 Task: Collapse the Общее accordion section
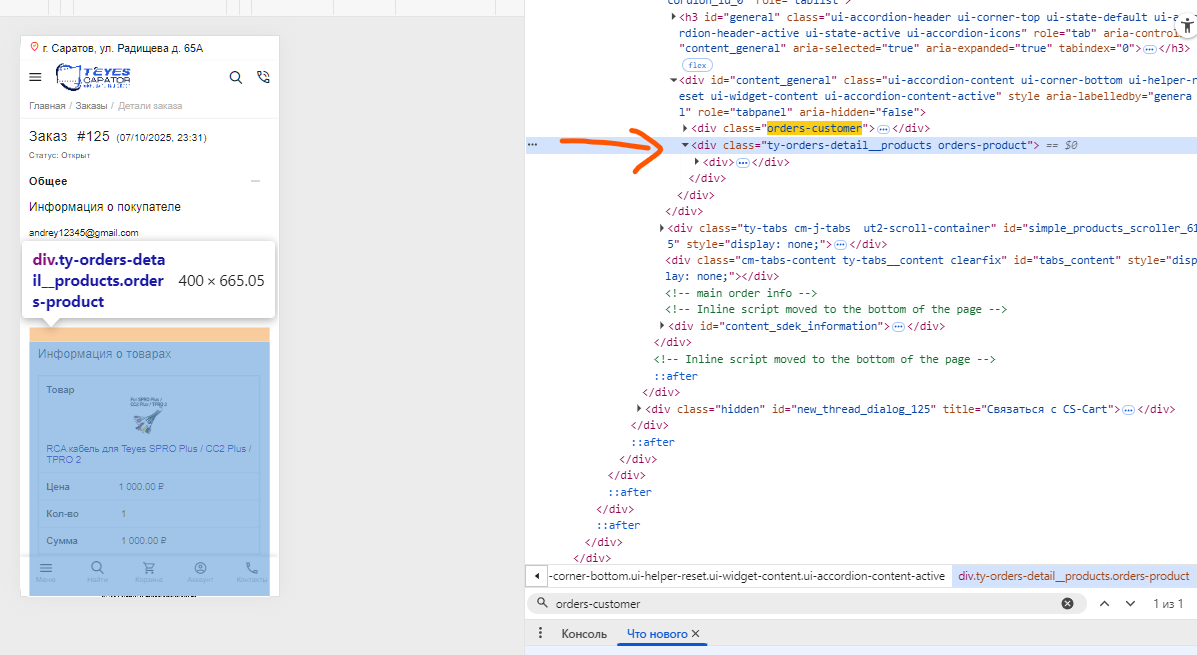tap(255, 181)
